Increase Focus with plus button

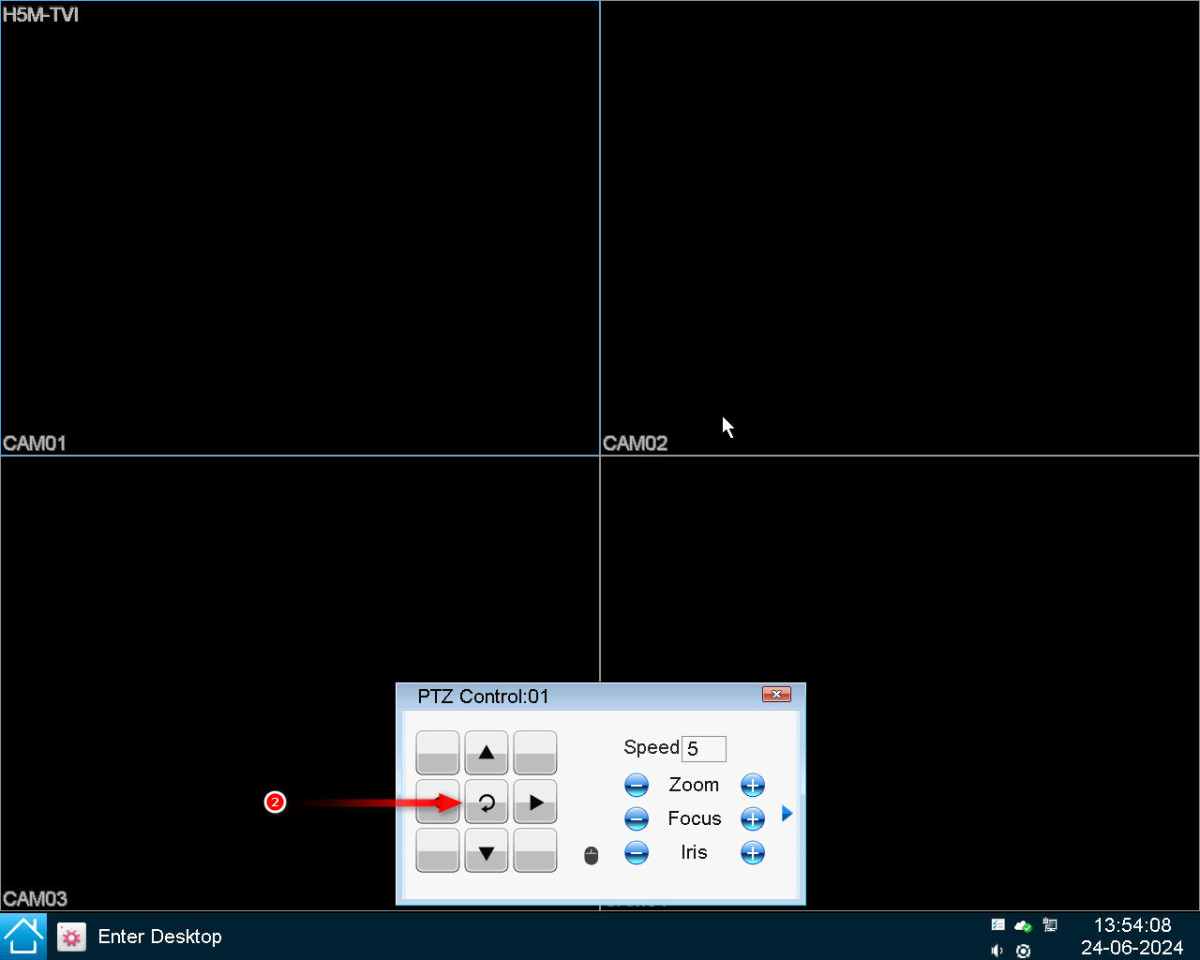tap(752, 819)
